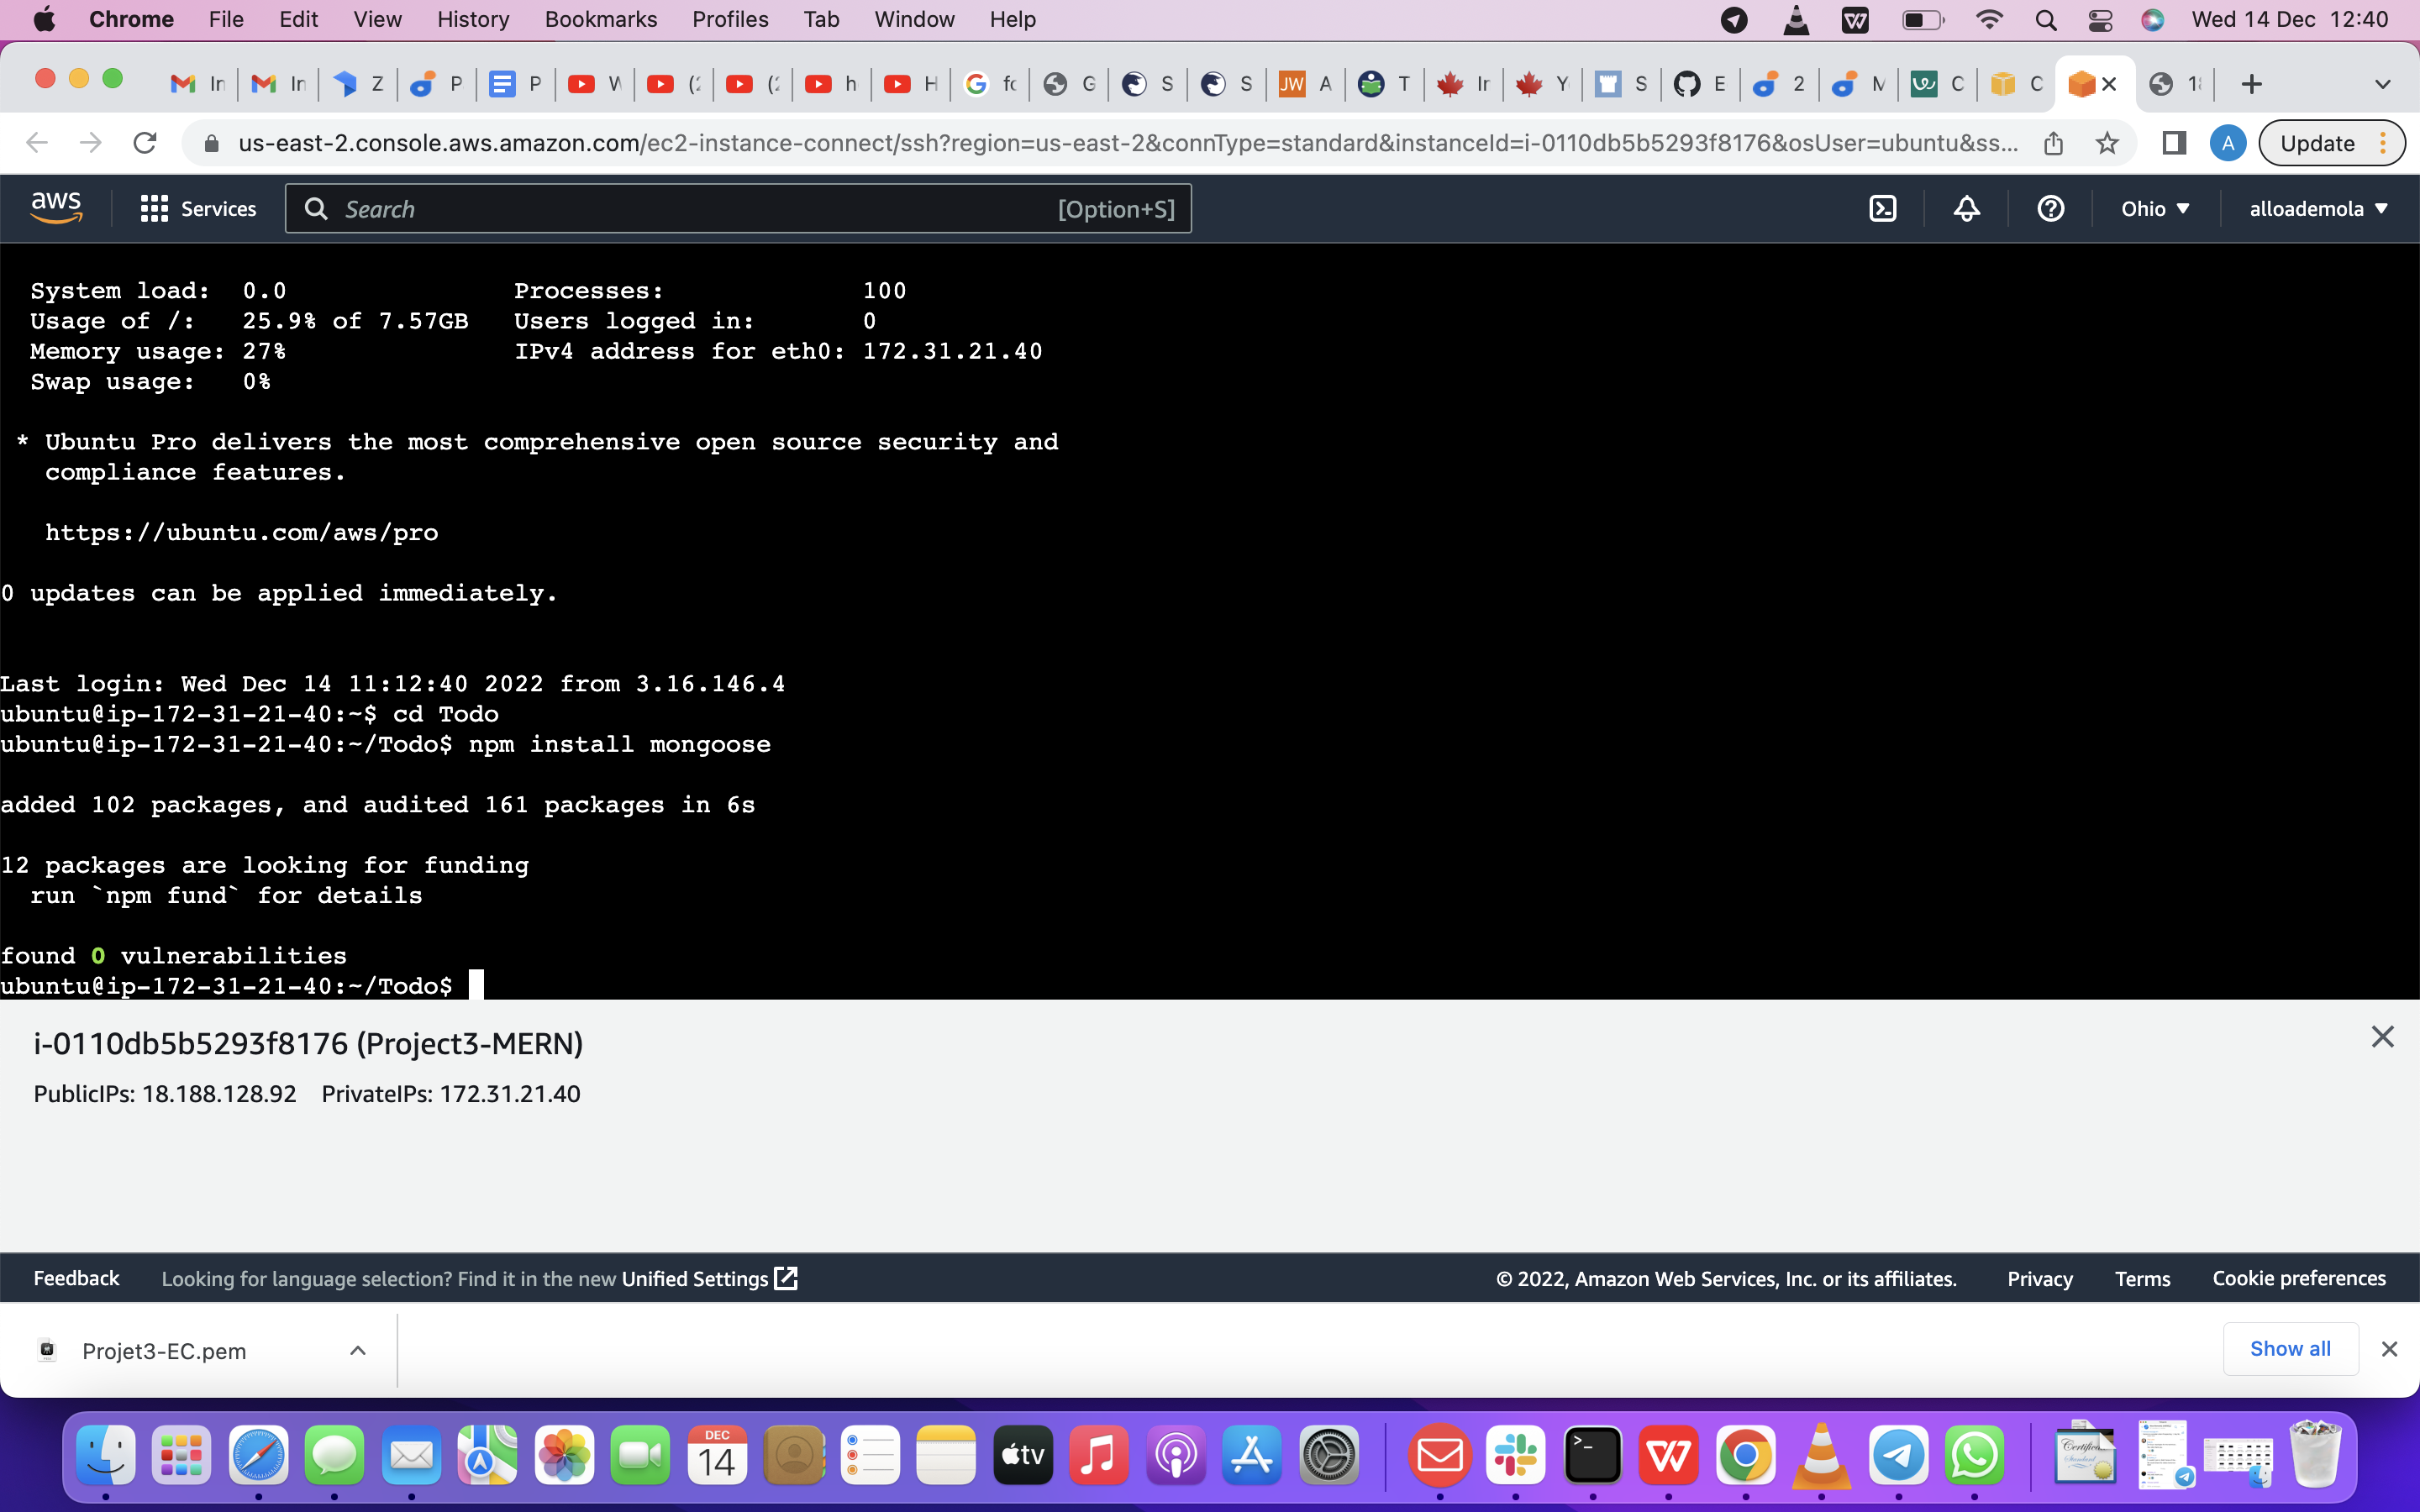Expand the Projet3-EC.pem download options chevron
The height and width of the screenshot is (1512, 2420).
click(x=357, y=1350)
